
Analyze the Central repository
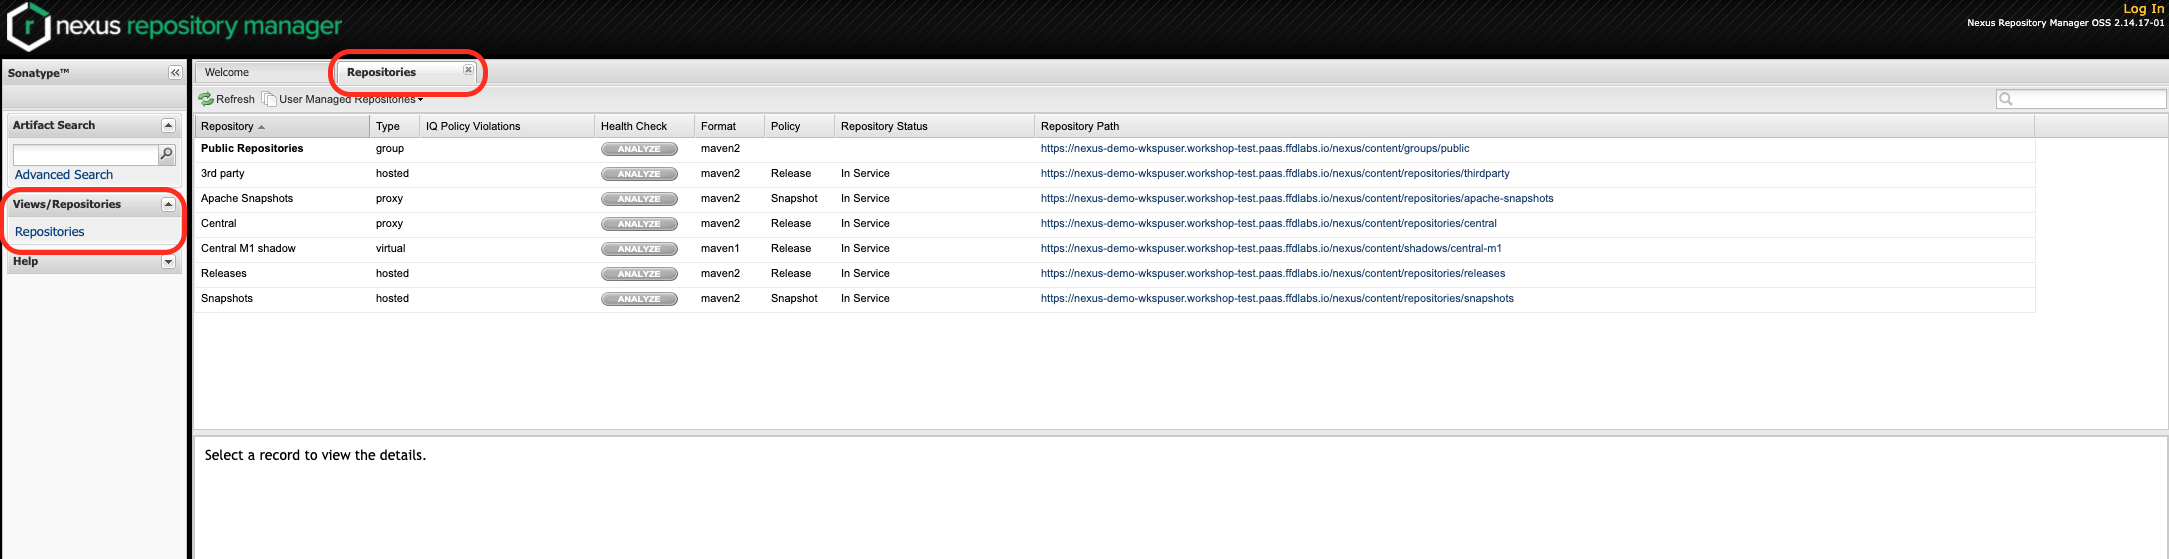[639, 224]
